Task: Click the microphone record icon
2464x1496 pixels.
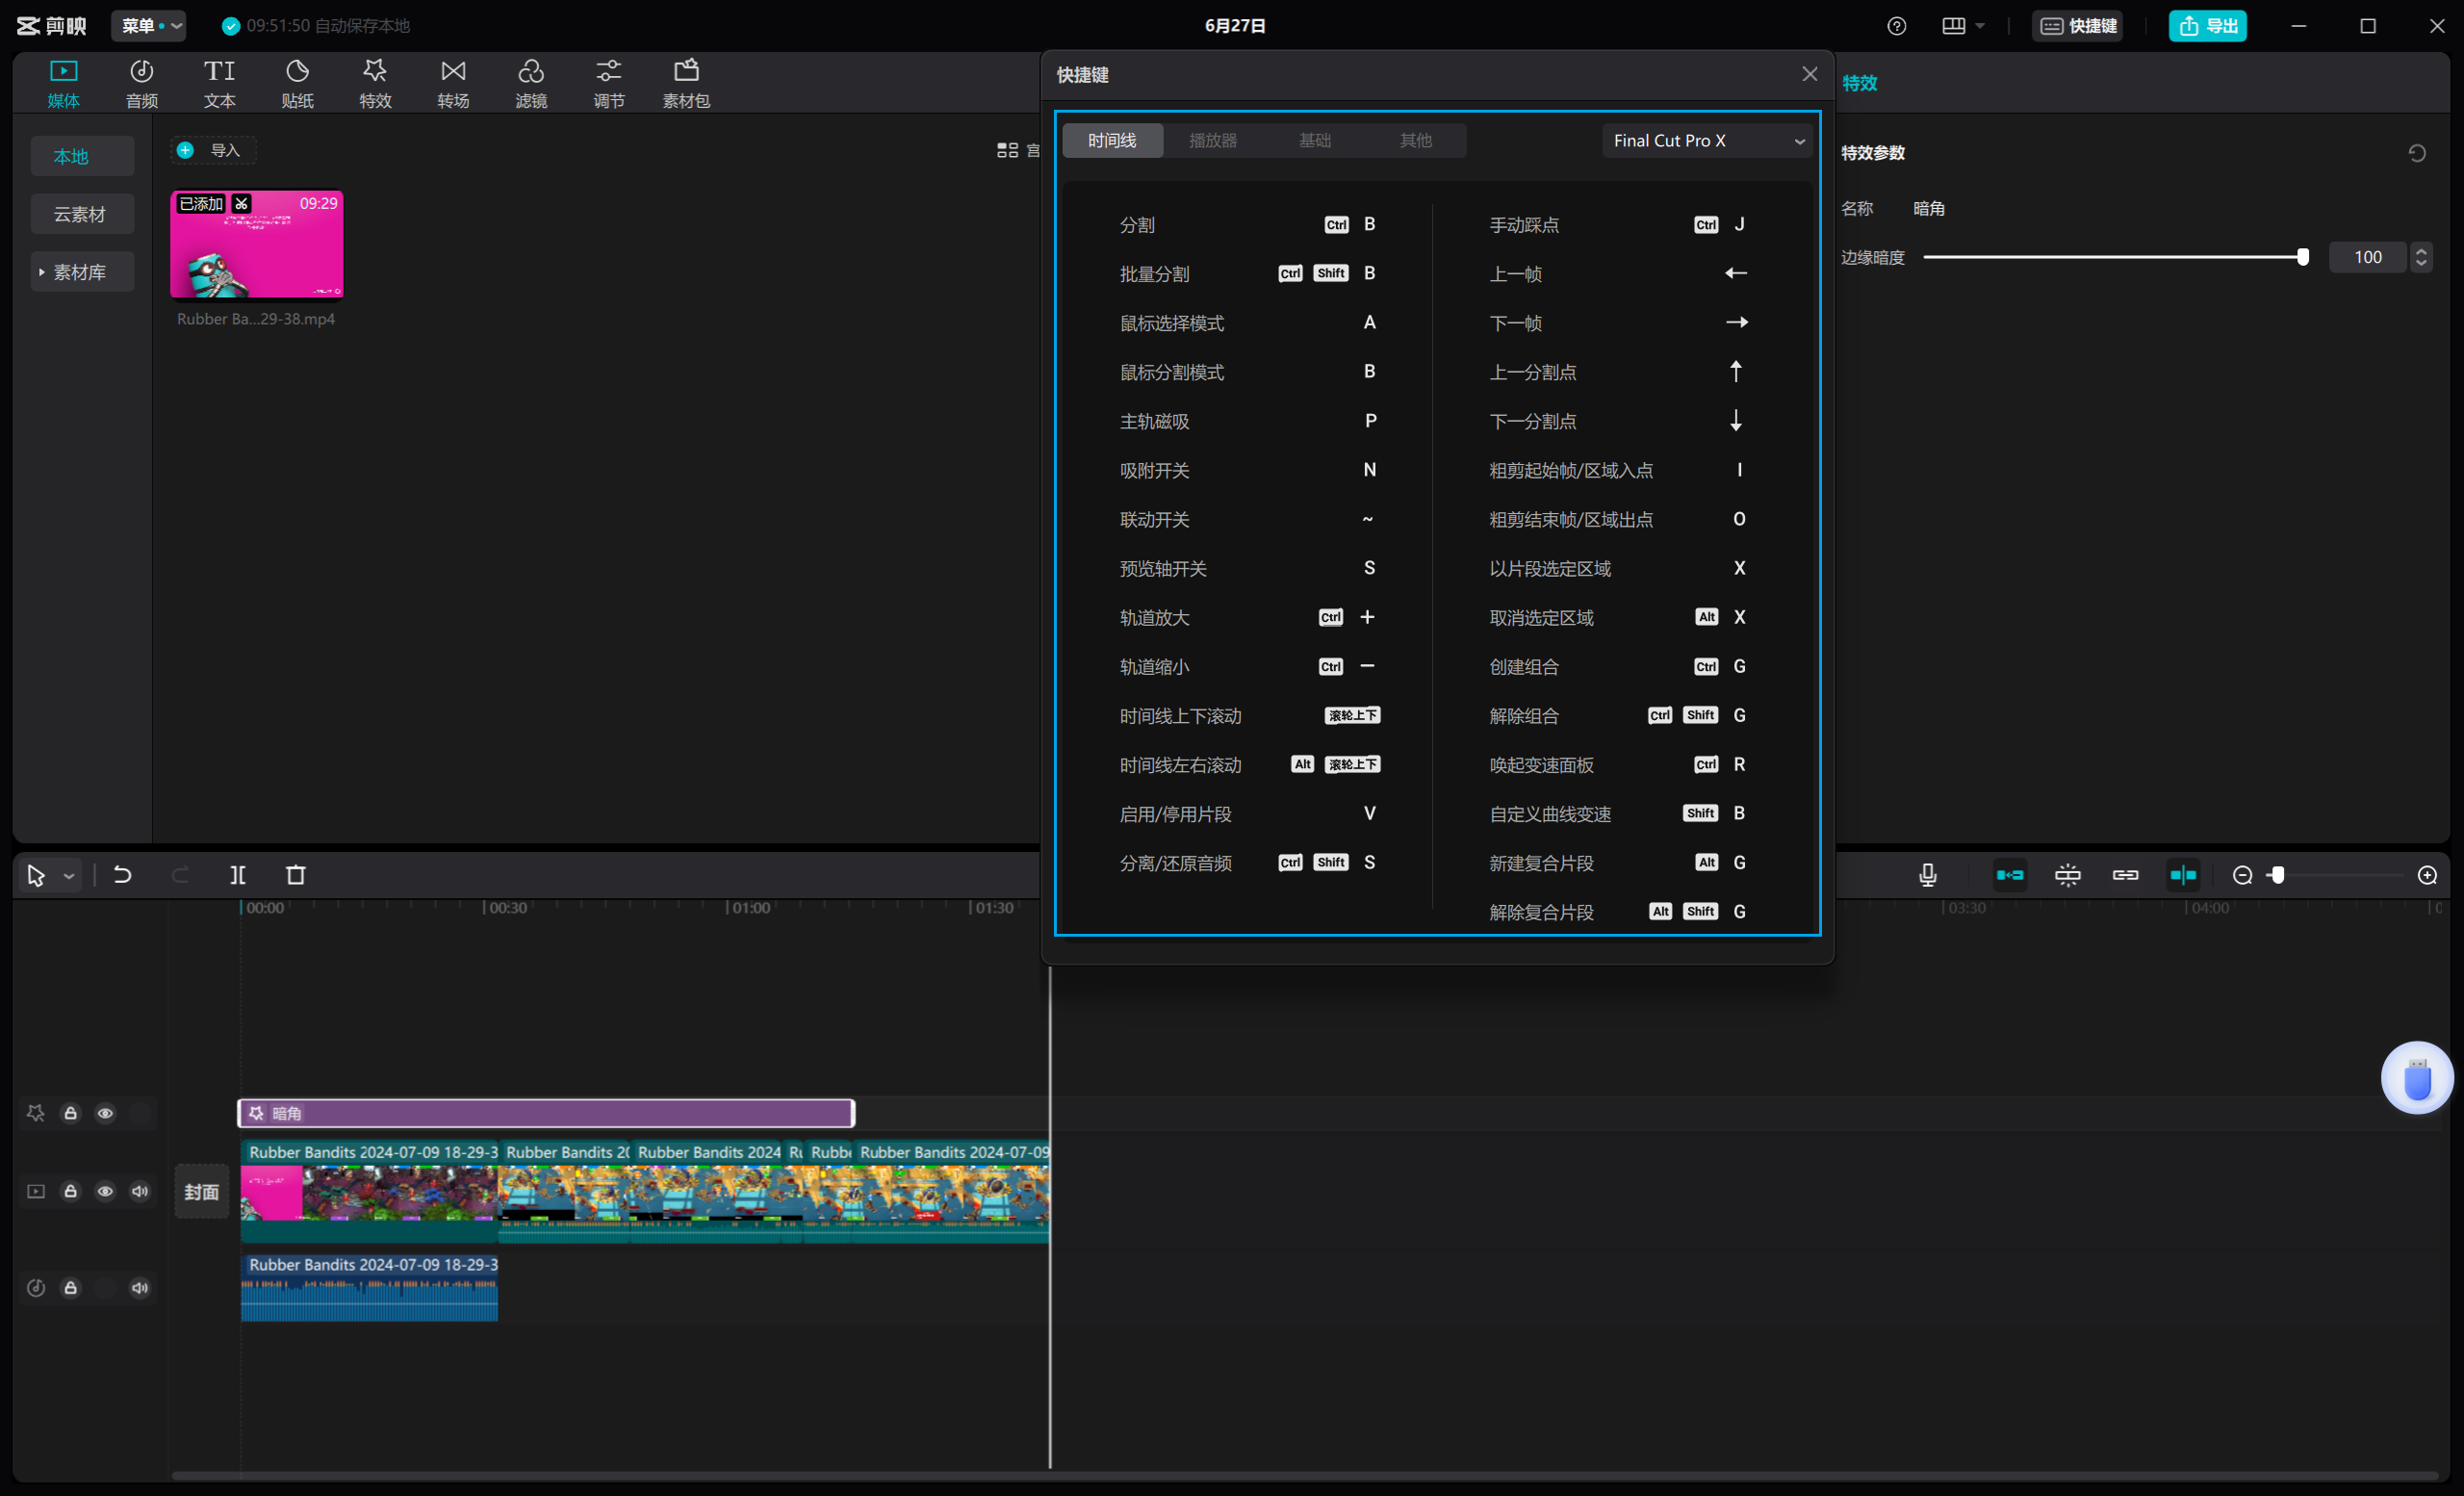Action: (1928, 875)
